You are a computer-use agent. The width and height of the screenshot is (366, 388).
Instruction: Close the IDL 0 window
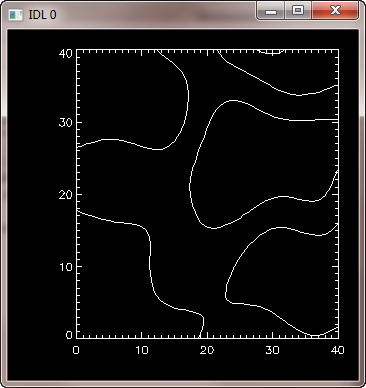[335, 11]
